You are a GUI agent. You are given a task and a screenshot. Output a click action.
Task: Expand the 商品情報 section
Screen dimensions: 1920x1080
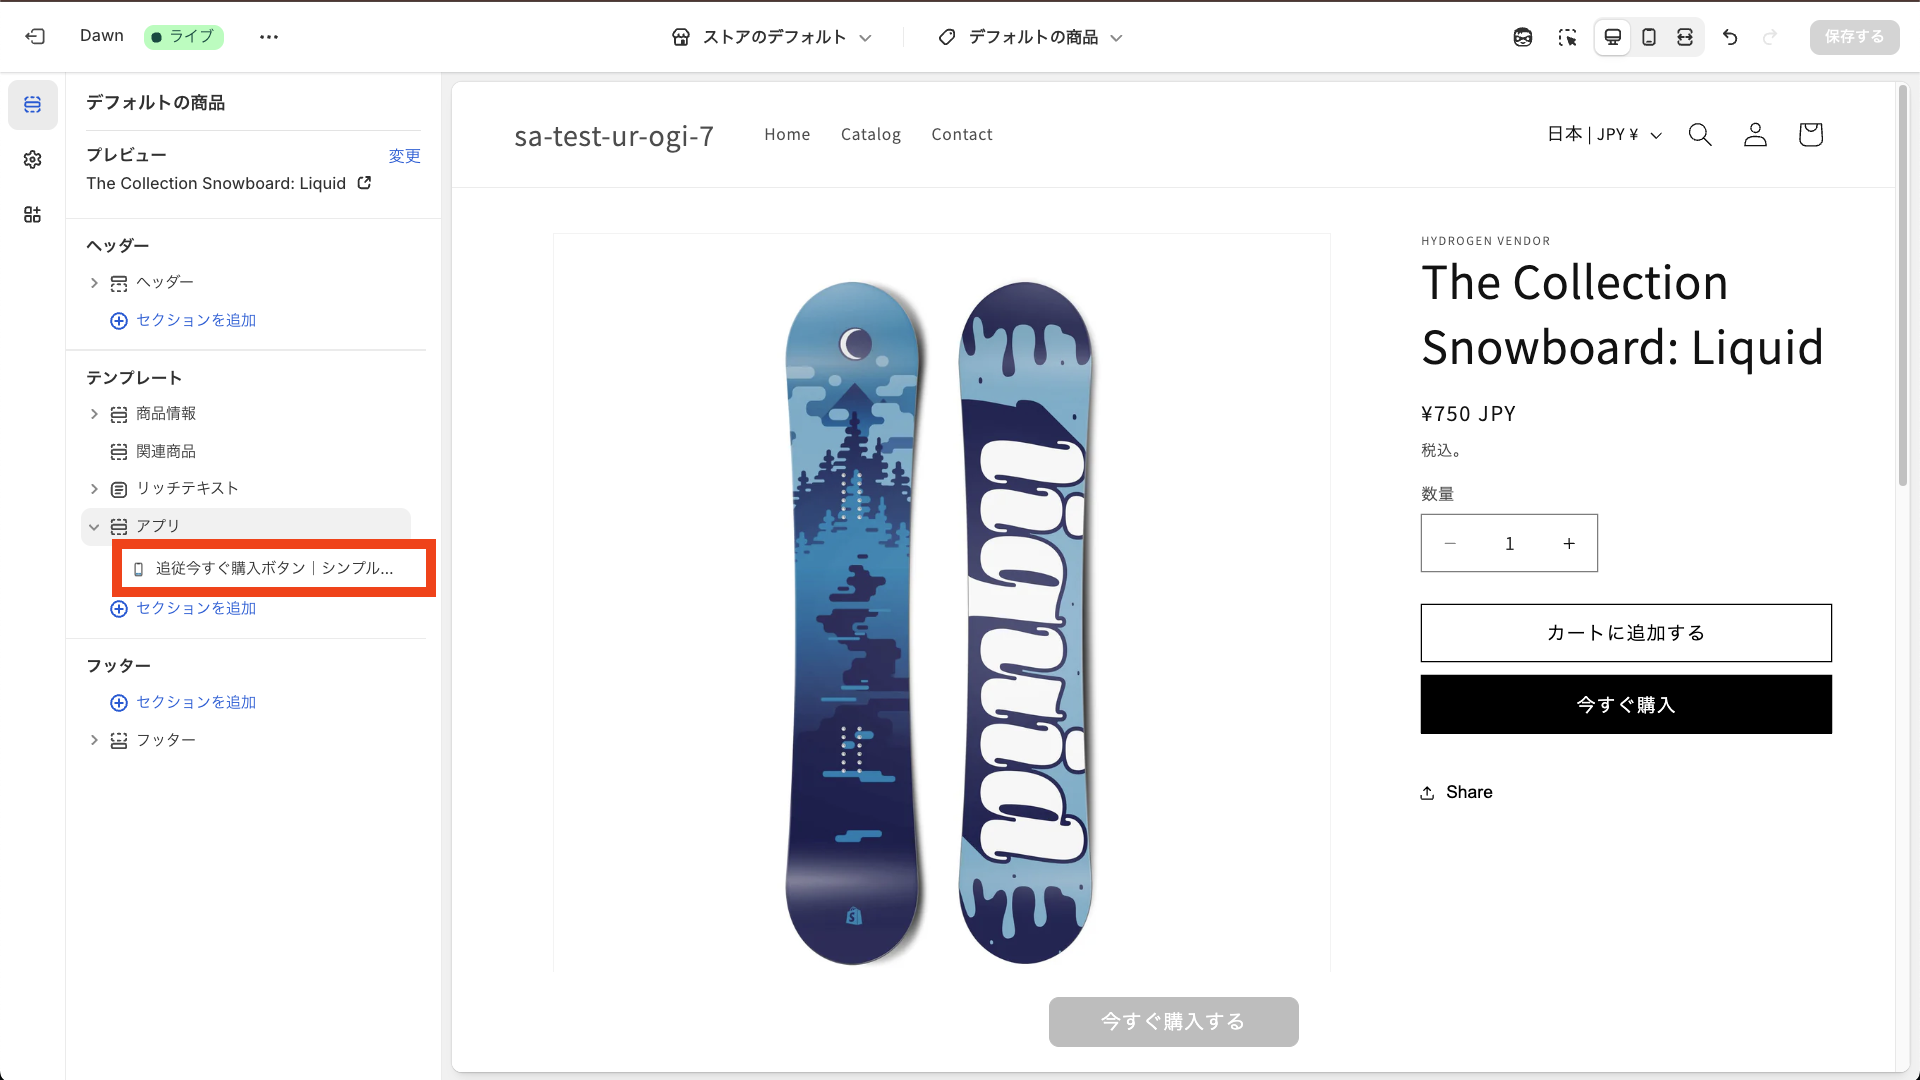click(x=94, y=414)
